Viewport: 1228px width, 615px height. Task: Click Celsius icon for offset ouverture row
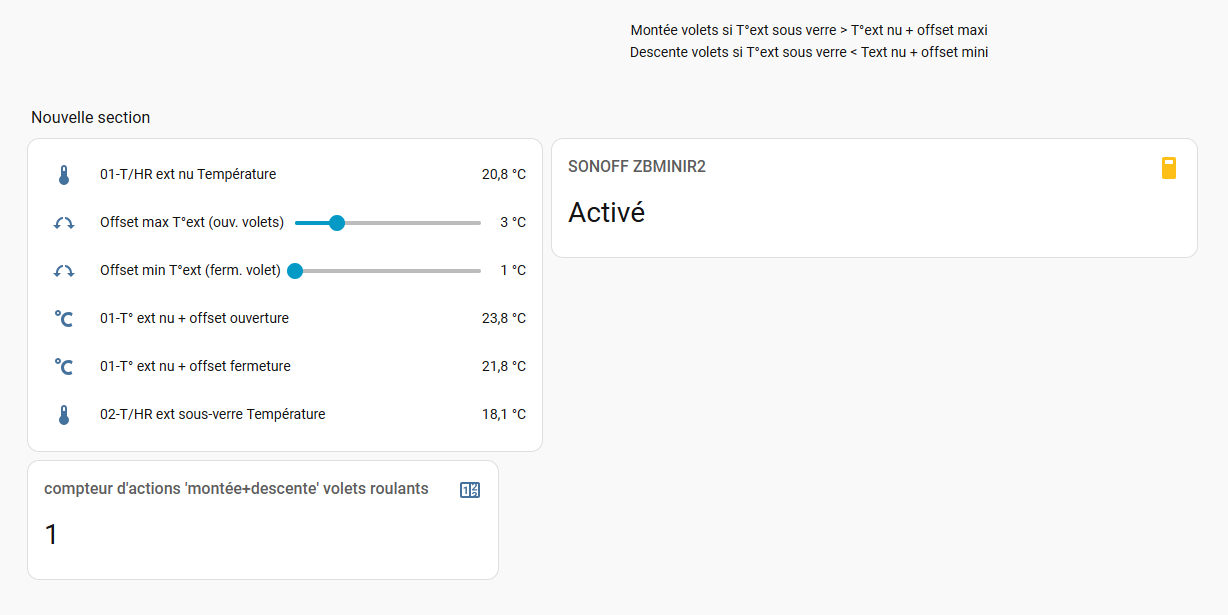tap(64, 319)
